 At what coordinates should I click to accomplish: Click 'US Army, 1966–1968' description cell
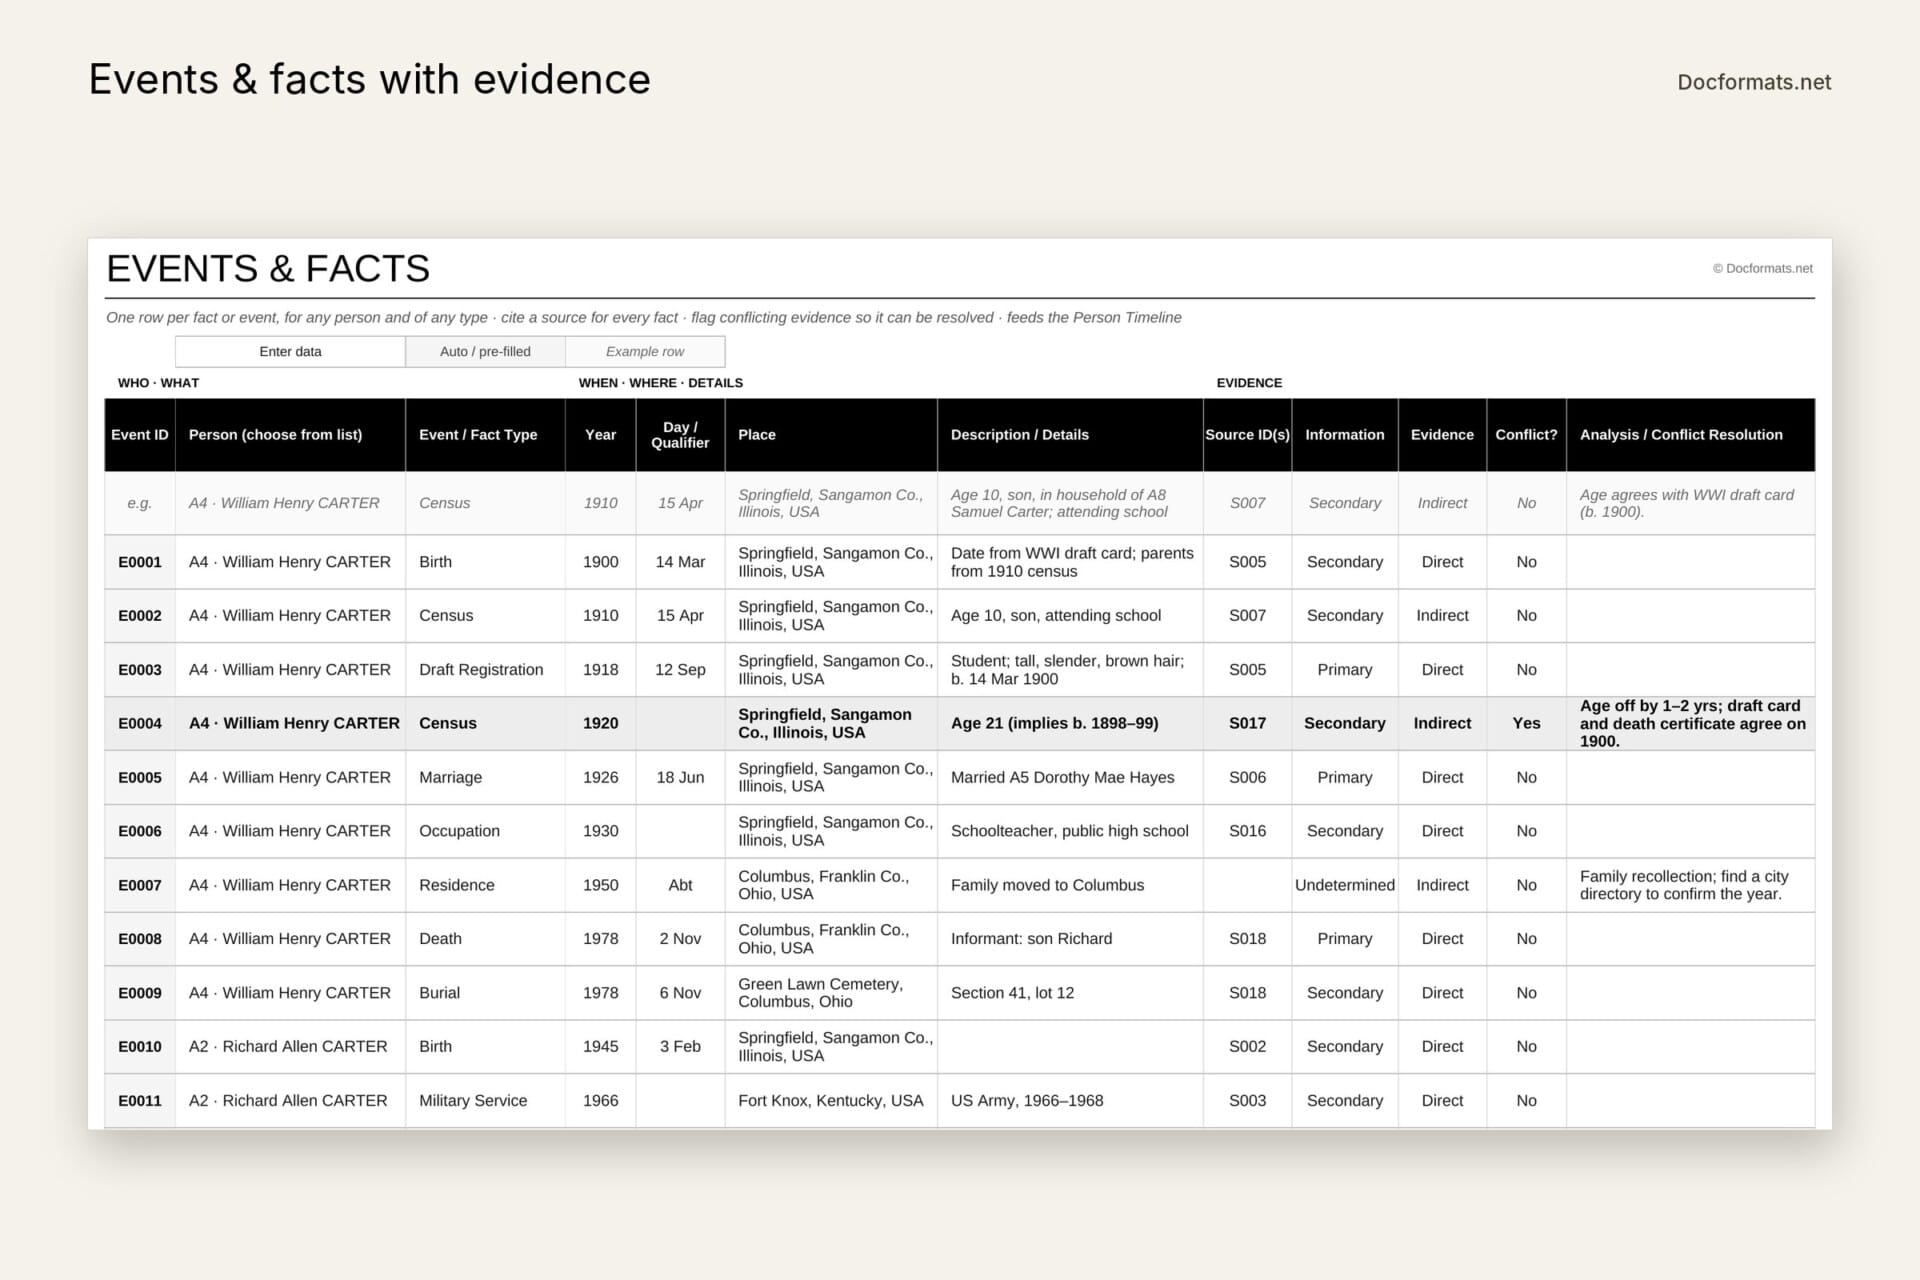pos(1070,1101)
